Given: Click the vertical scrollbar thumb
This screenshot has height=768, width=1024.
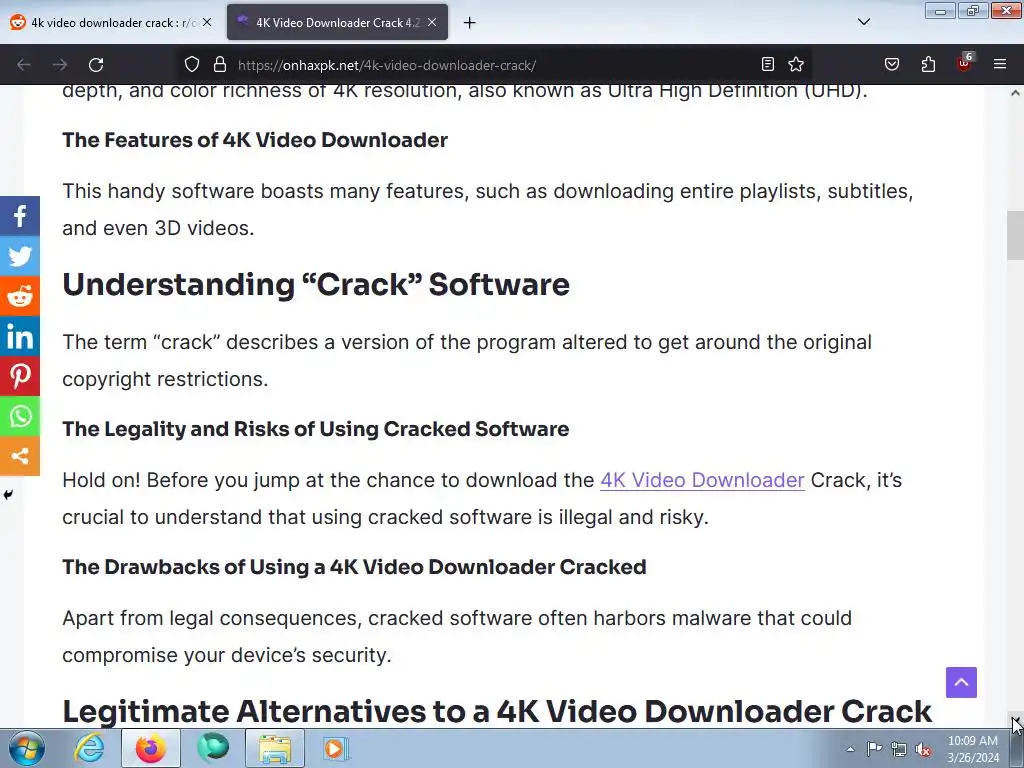Looking at the screenshot, I should click(1016, 235).
